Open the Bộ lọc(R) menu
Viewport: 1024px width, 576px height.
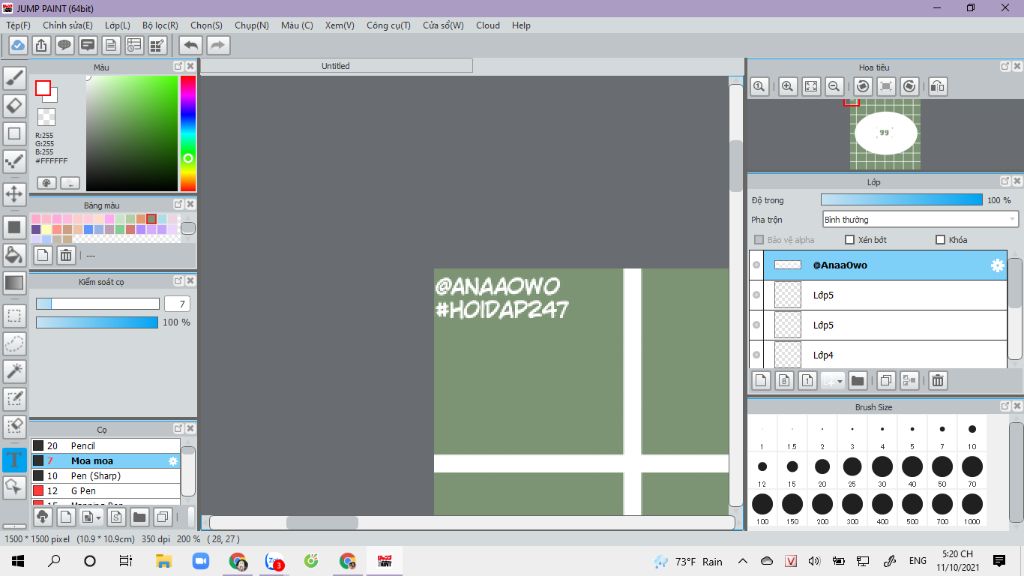click(x=160, y=25)
